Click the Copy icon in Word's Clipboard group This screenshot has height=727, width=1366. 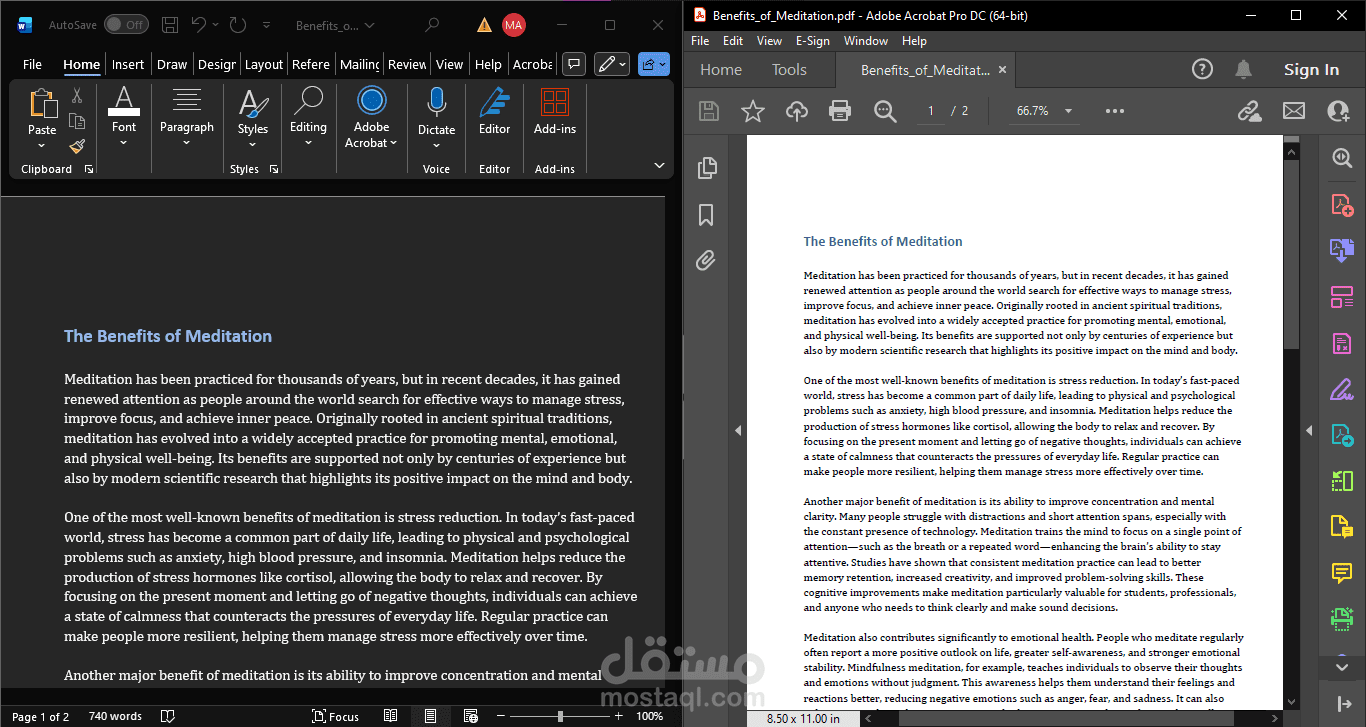[77, 121]
